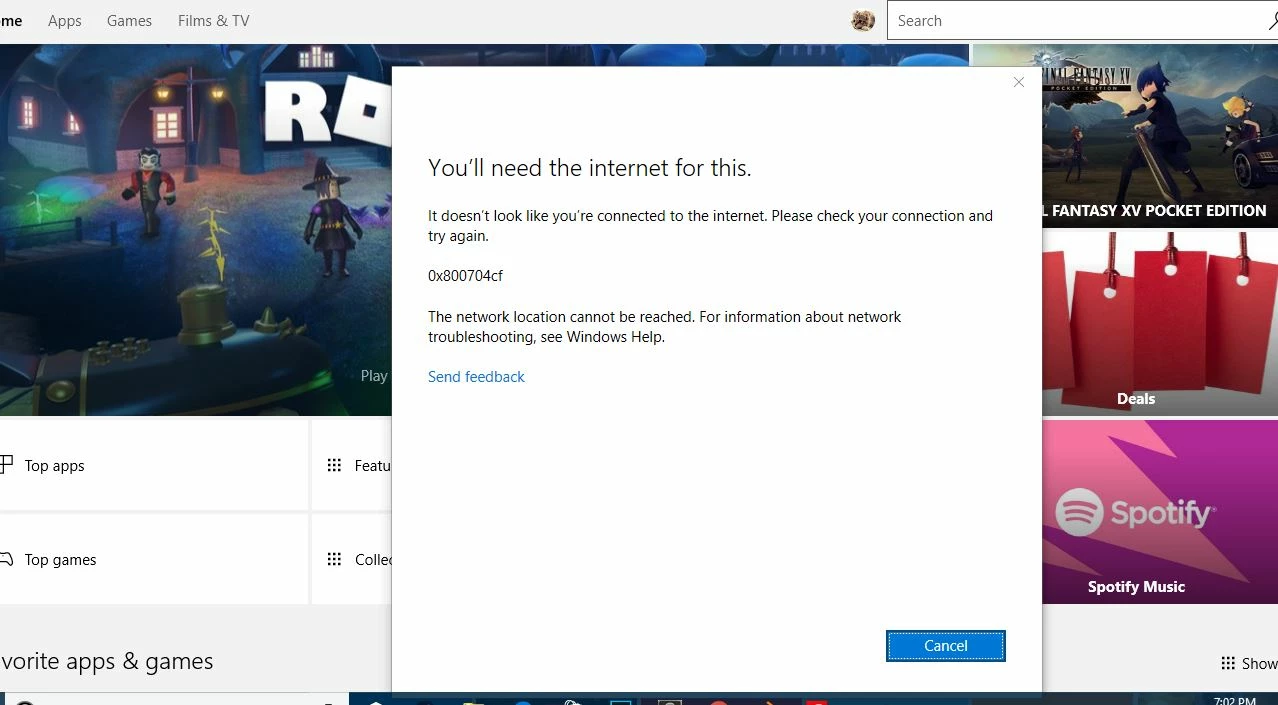
Task: Click the Collections grid icon
Action: coord(335,559)
